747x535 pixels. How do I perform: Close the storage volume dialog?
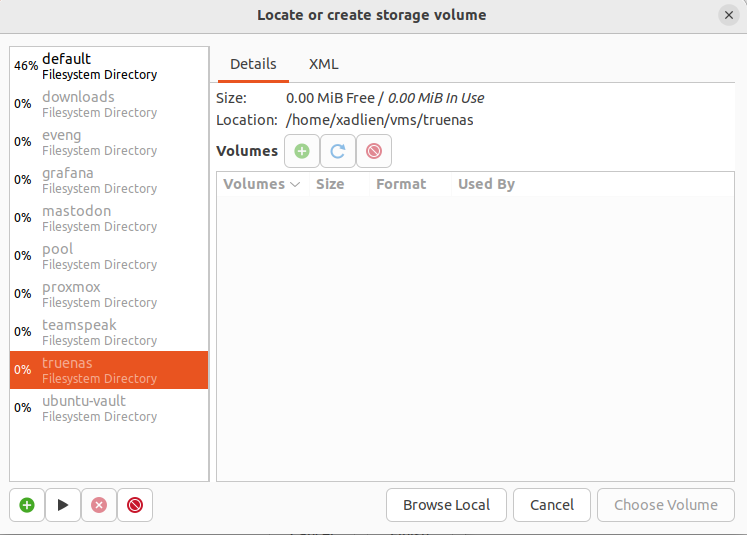tap(728, 15)
